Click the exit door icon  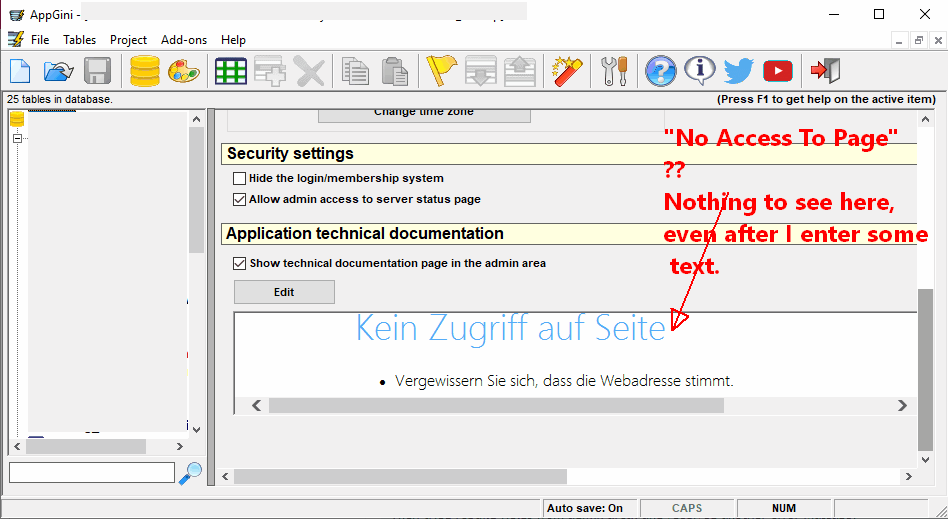coord(825,71)
